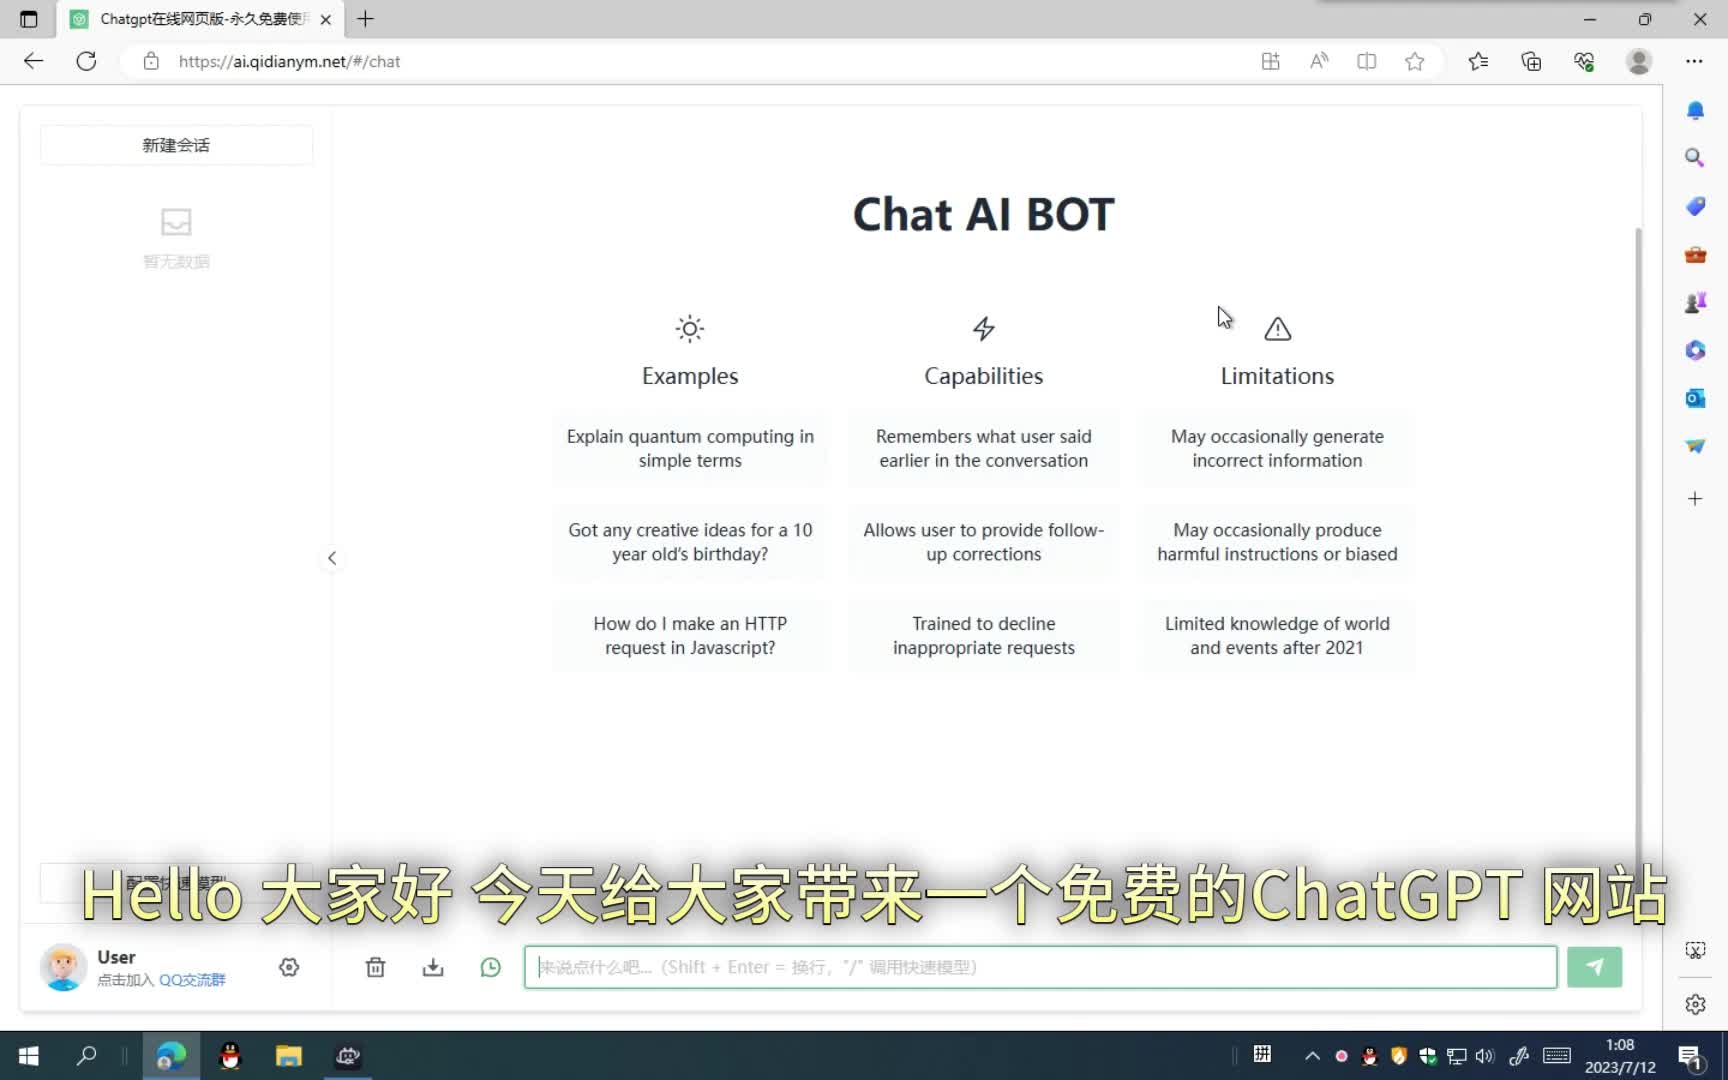Show hidden system tray icons
The width and height of the screenshot is (1728, 1080).
[x=1312, y=1055]
